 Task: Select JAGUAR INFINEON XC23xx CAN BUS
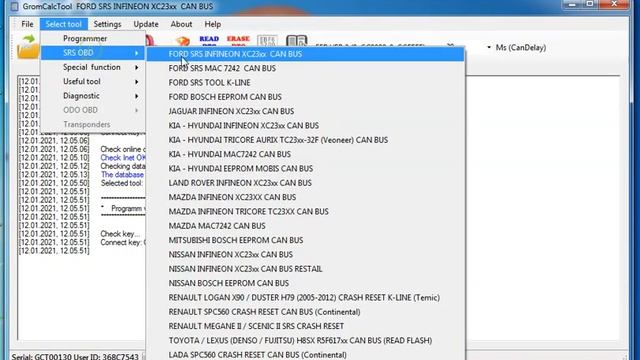[305, 111]
